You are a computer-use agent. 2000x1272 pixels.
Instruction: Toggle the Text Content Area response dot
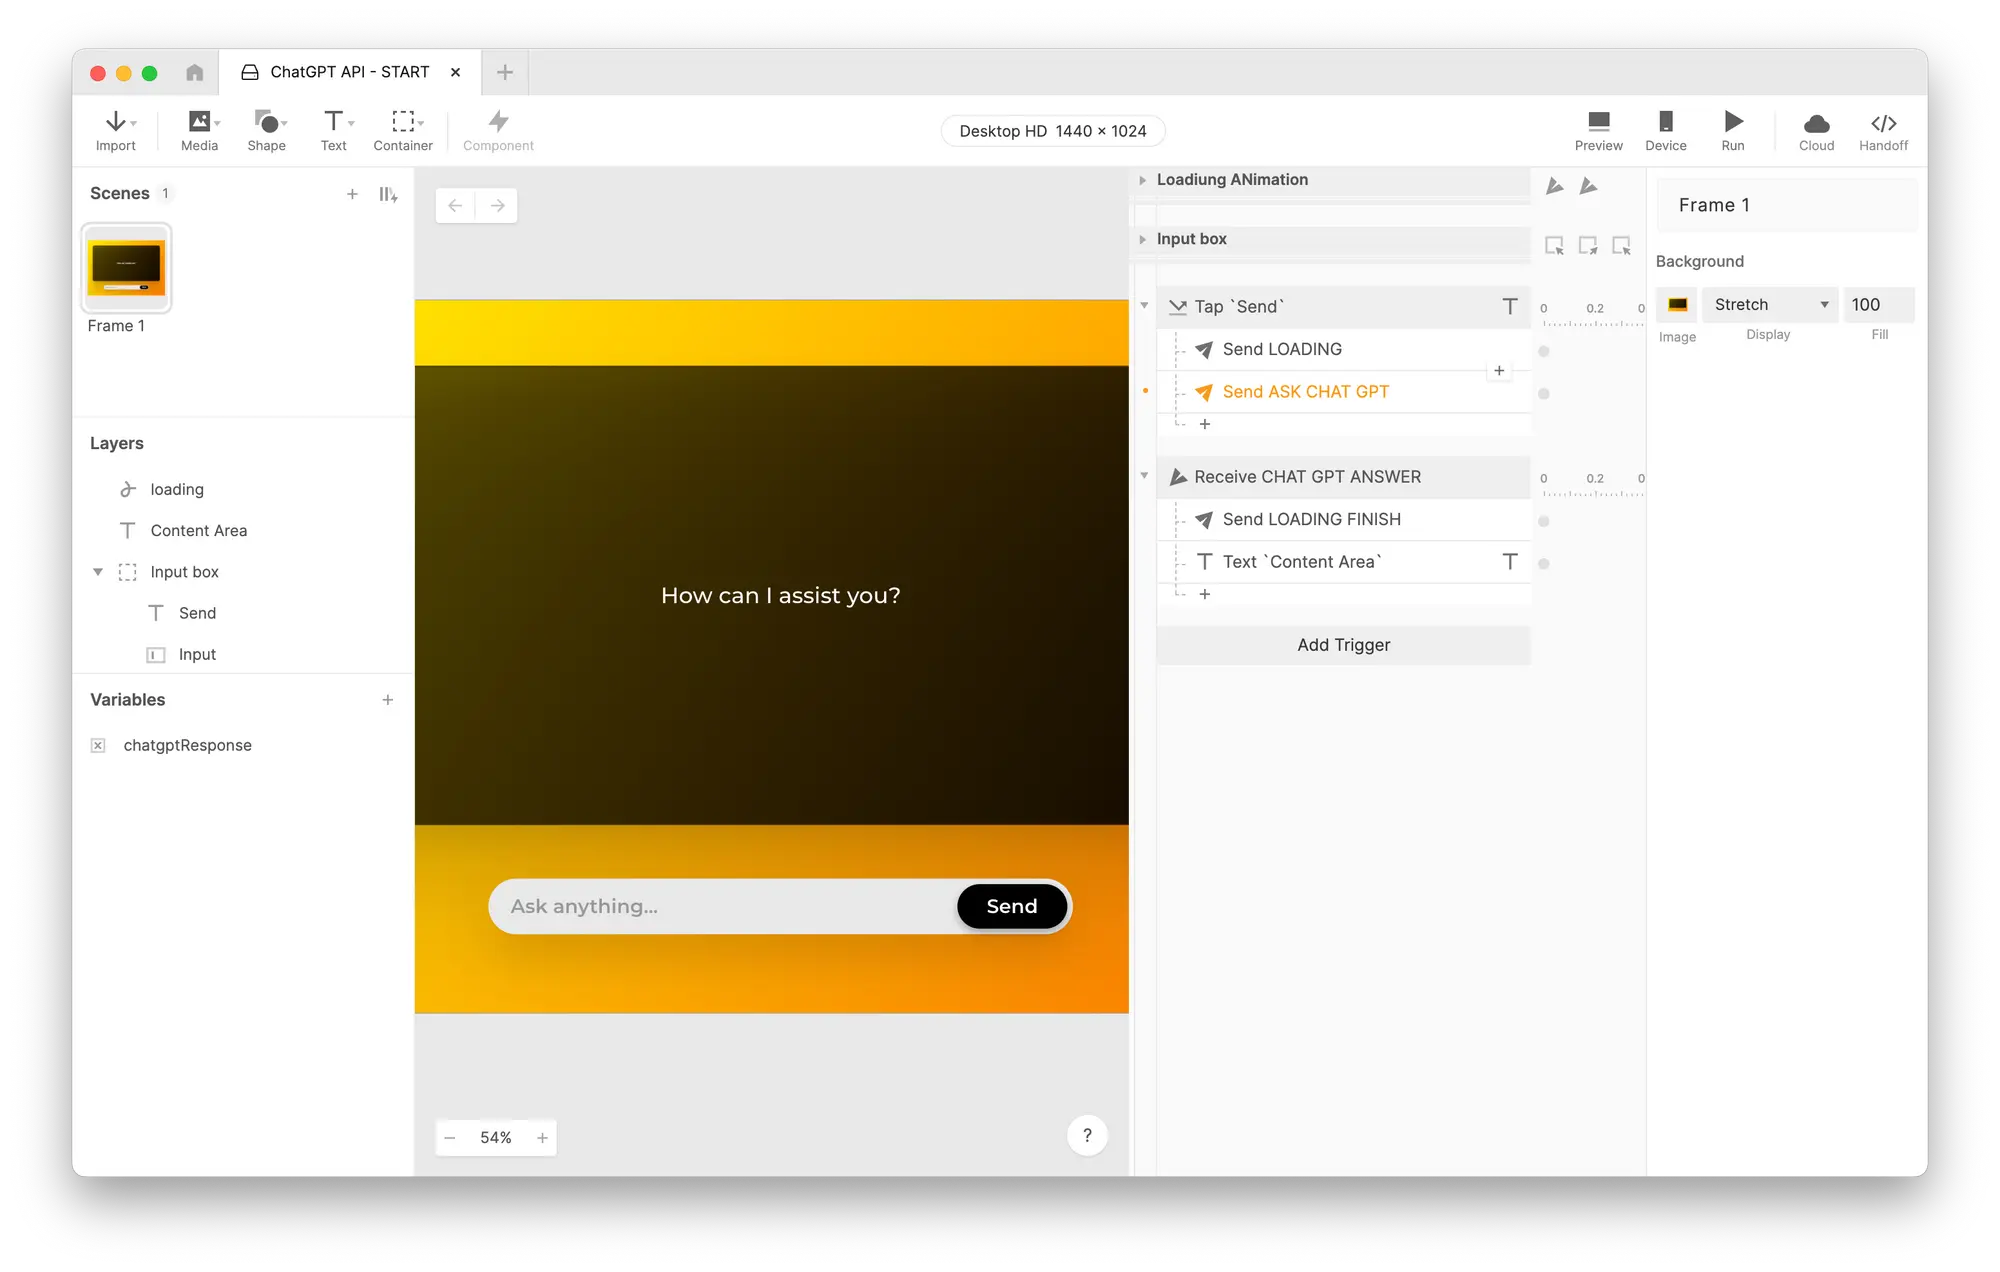[x=1544, y=564]
